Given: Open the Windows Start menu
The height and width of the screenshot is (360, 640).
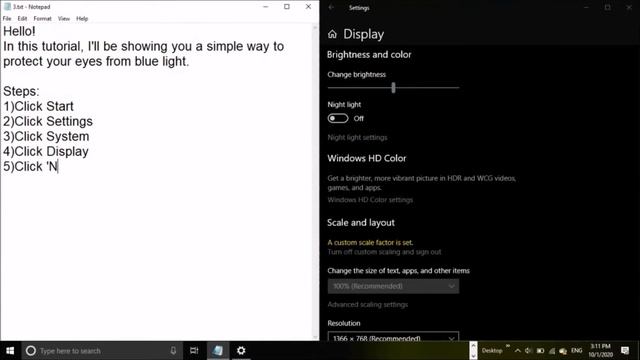Looking at the screenshot, I should [x=10, y=351].
